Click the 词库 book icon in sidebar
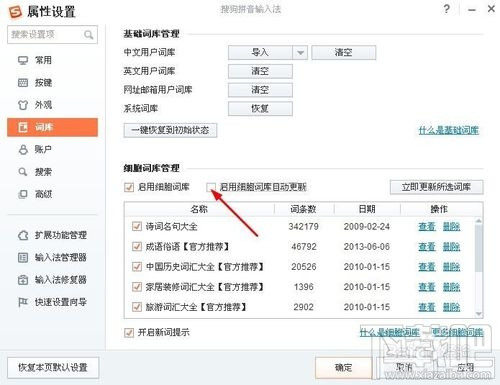The width and height of the screenshot is (500, 385). click(x=23, y=127)
